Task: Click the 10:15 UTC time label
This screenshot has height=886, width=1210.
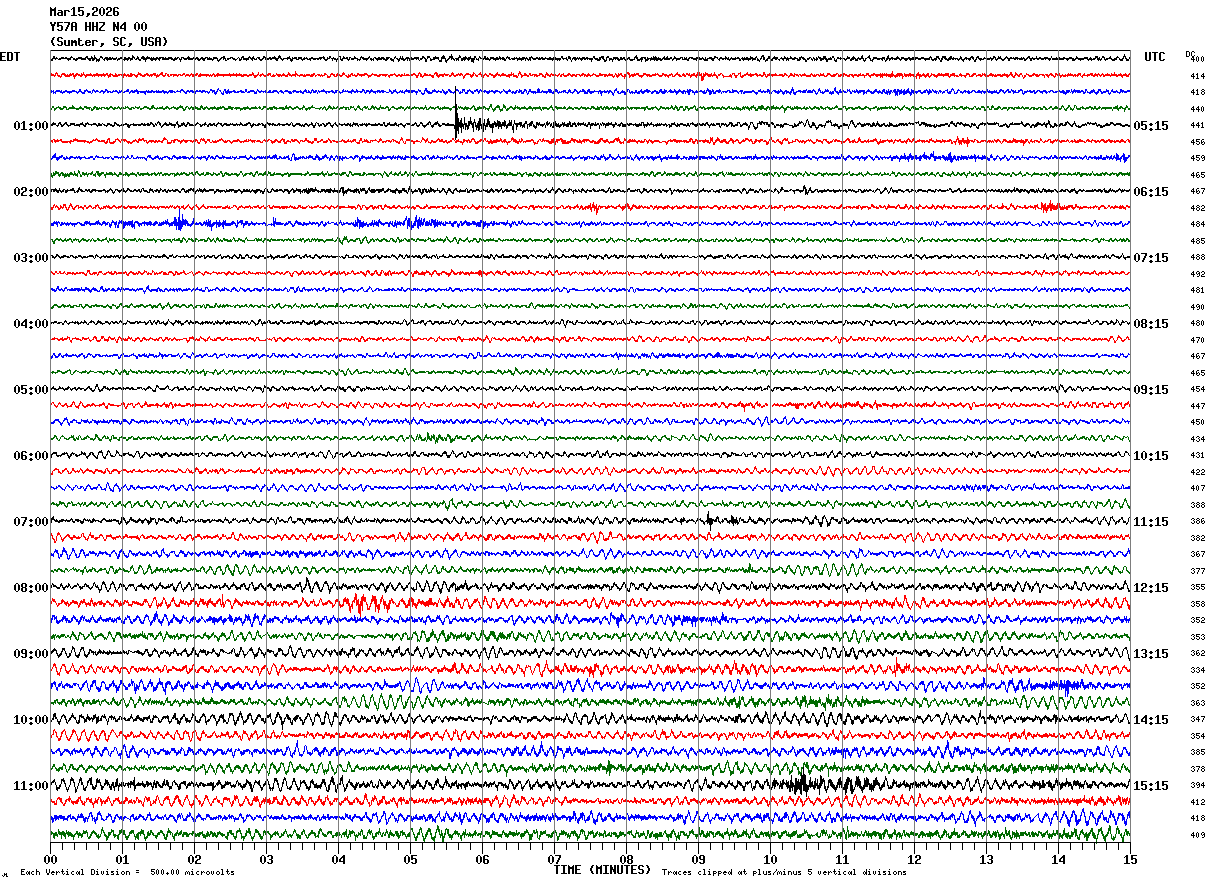Action: (1151, 456)
